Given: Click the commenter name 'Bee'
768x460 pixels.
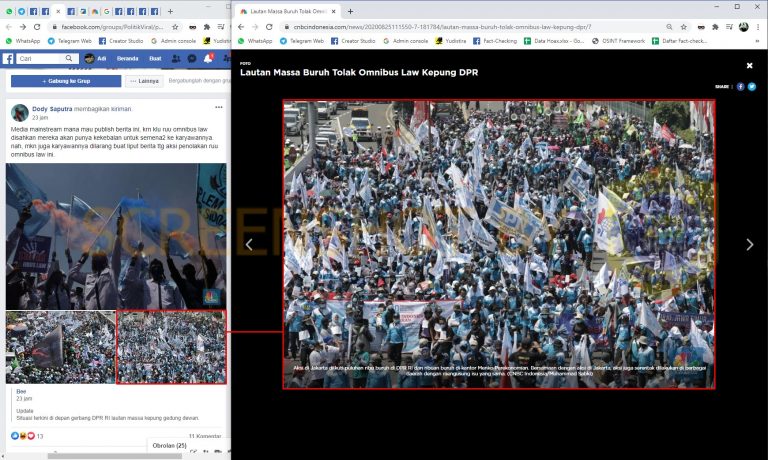Looking at the screenshot, I should 21,391.
